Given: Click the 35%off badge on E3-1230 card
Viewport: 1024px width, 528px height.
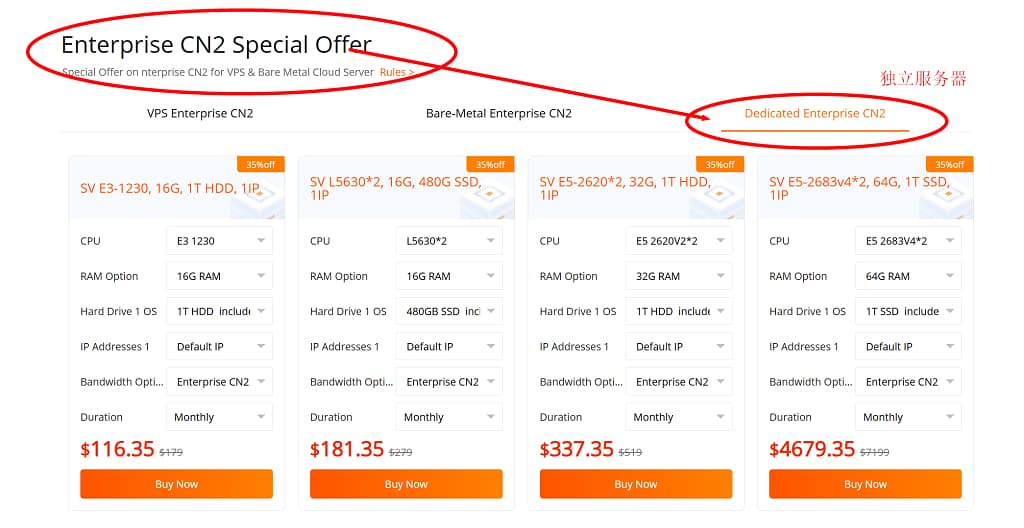Looking at the screenshot, I should tap(260, 165).
